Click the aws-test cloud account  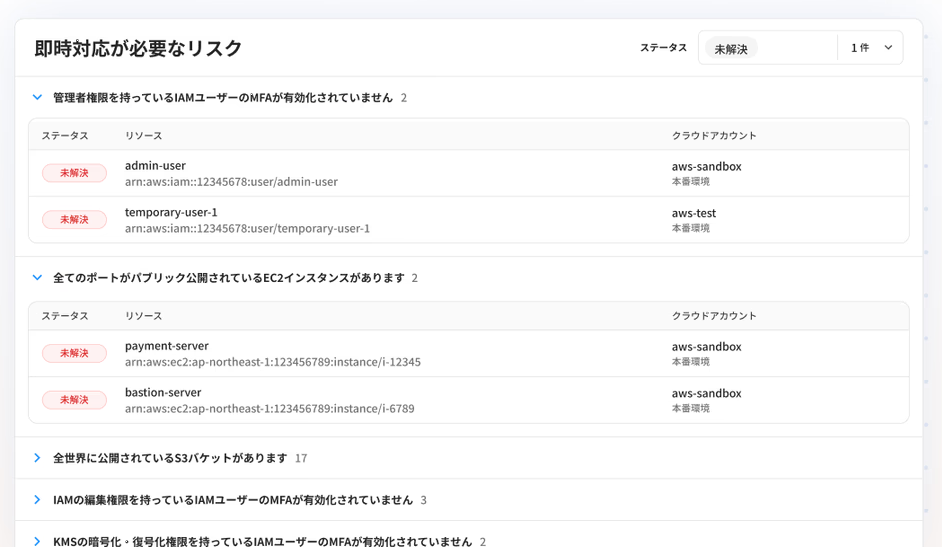694,213
